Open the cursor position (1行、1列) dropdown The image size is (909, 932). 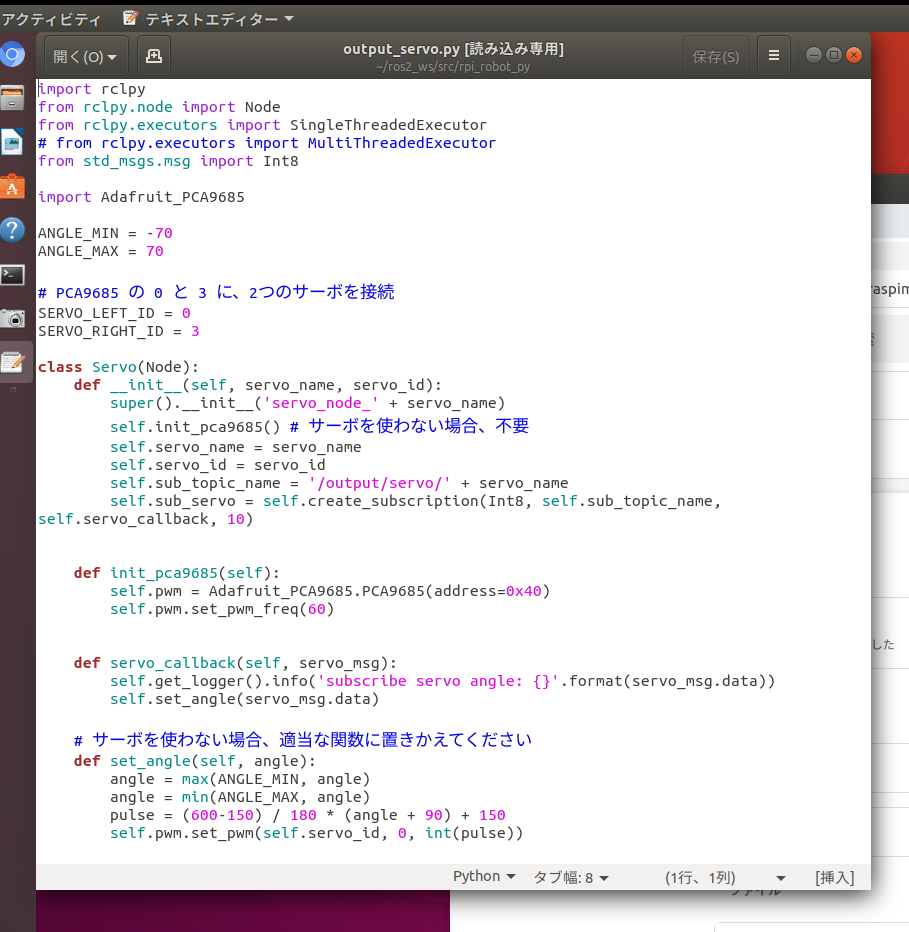(725, 877)
